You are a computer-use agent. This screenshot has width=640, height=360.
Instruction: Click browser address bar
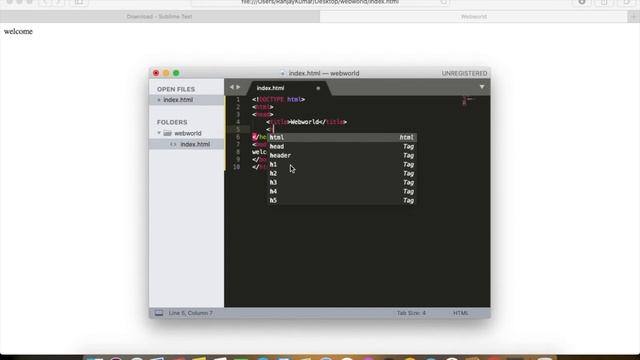pos(320,2)
